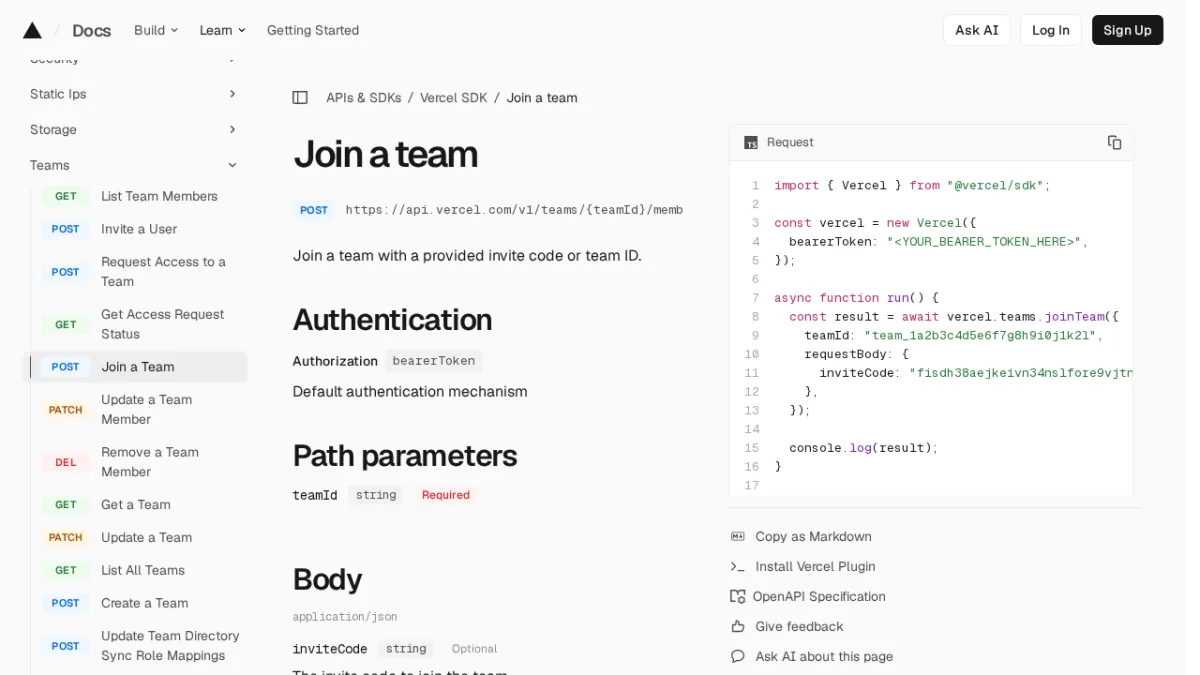Click the Authentication heading
This screenshot has height=675, width=1200.
pyautogui.click(x=392, y=320)
